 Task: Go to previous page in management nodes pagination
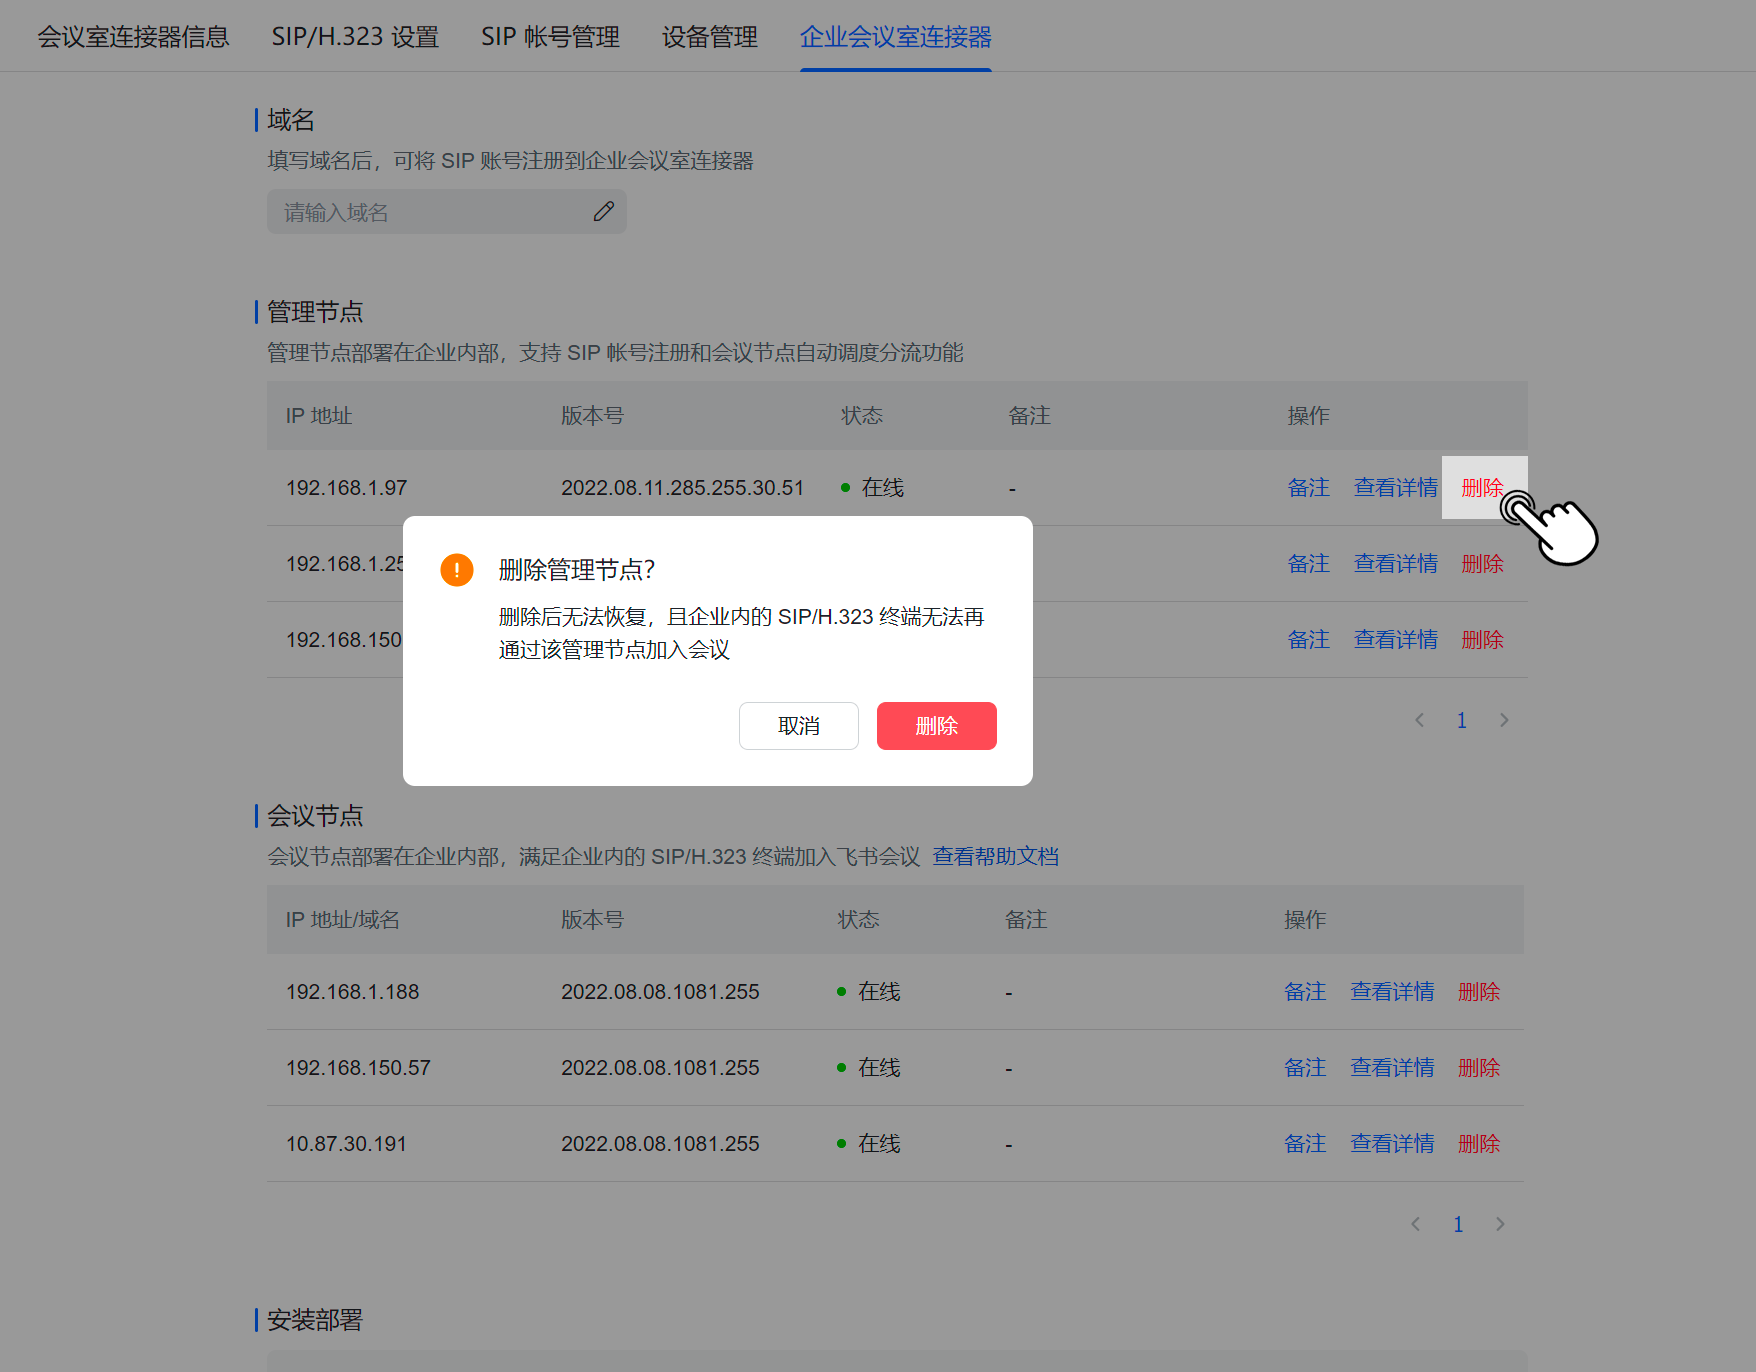pyautogui.click(x=1419, y=720)
